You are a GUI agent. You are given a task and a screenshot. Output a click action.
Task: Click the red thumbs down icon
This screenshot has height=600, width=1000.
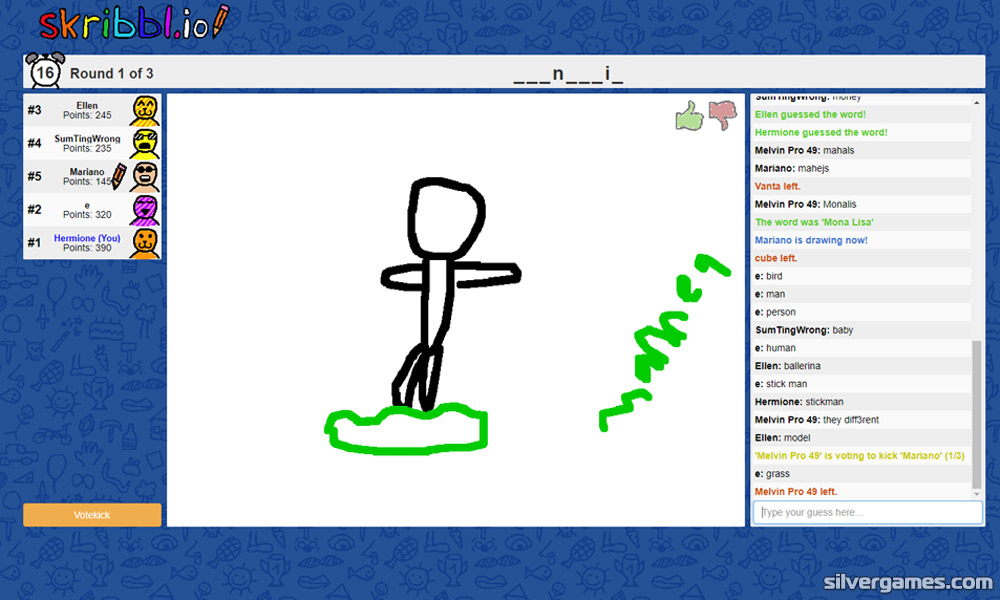pos(722,116)
